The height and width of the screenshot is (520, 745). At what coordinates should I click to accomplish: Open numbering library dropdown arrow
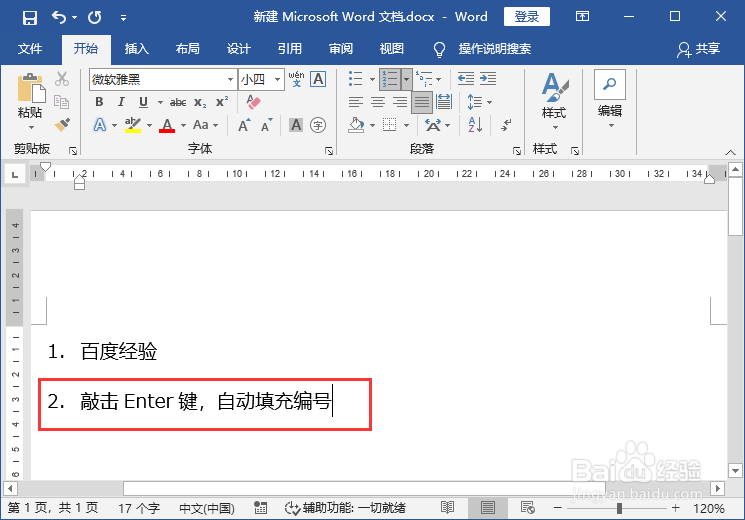(406, 79)
